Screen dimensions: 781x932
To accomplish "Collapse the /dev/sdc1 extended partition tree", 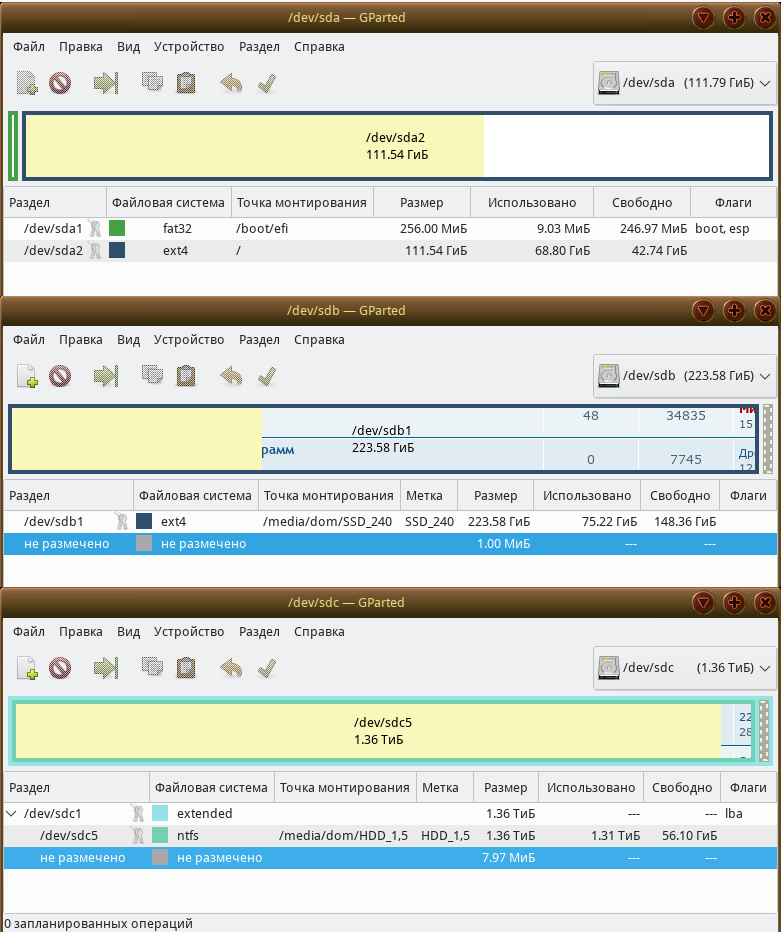I will [x=11, y=813].
